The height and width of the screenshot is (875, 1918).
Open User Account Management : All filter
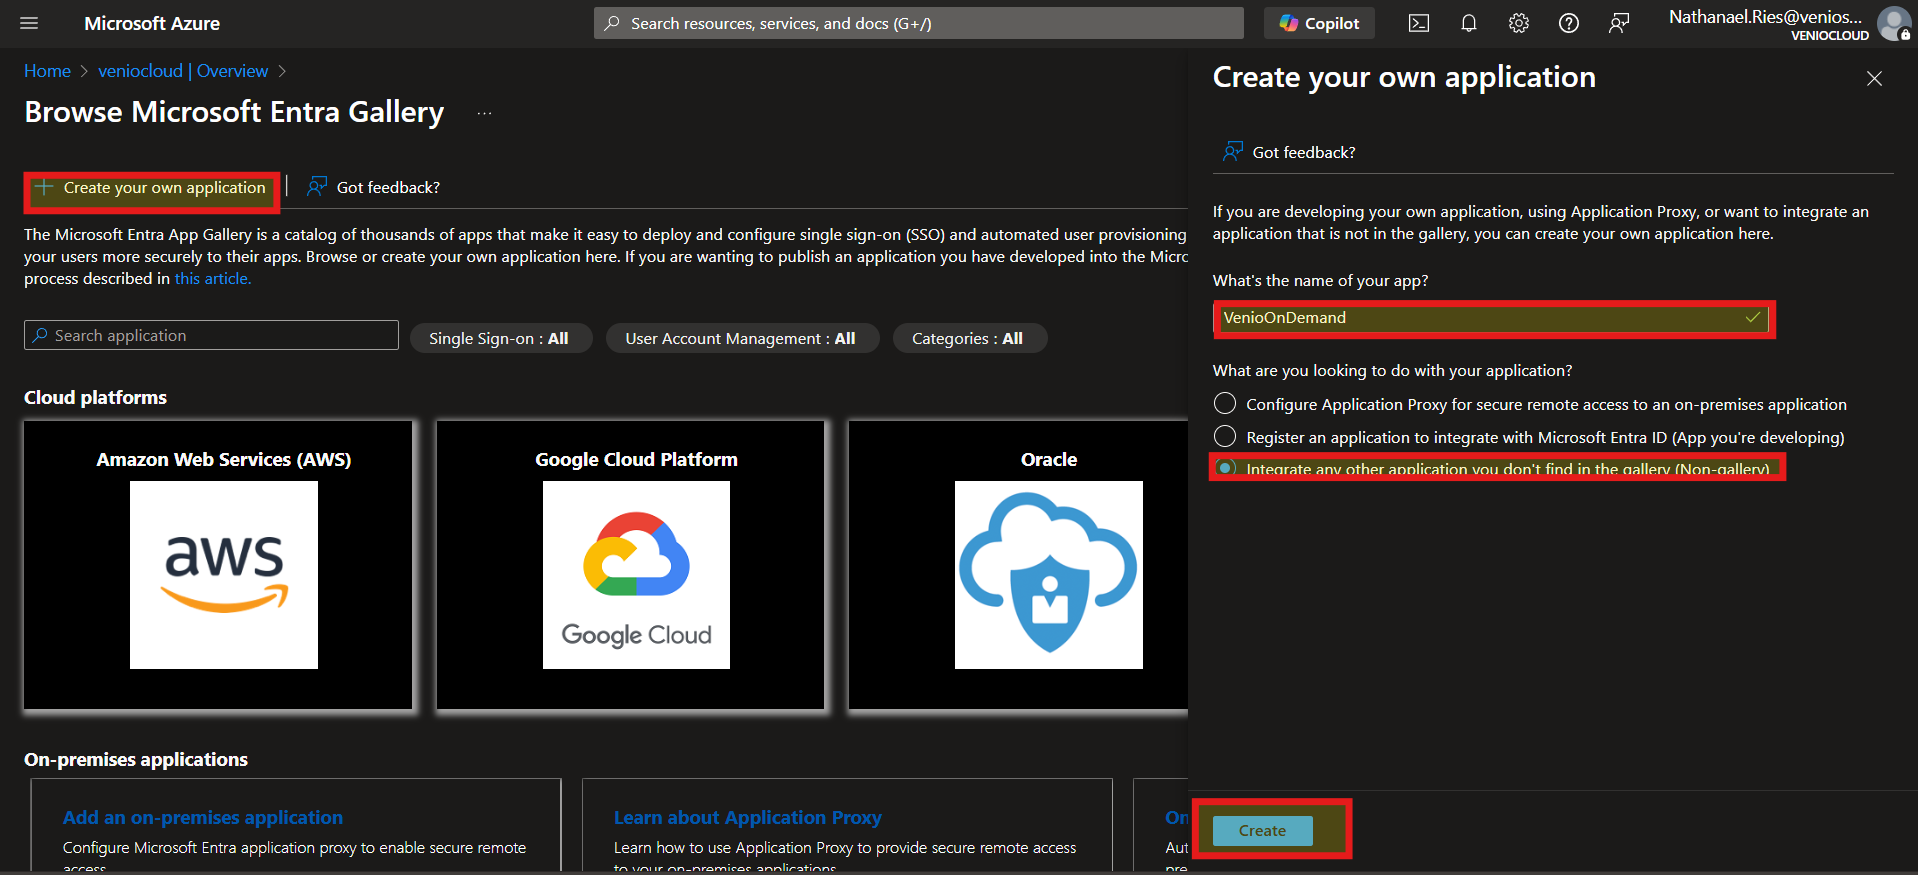[741, 338]
